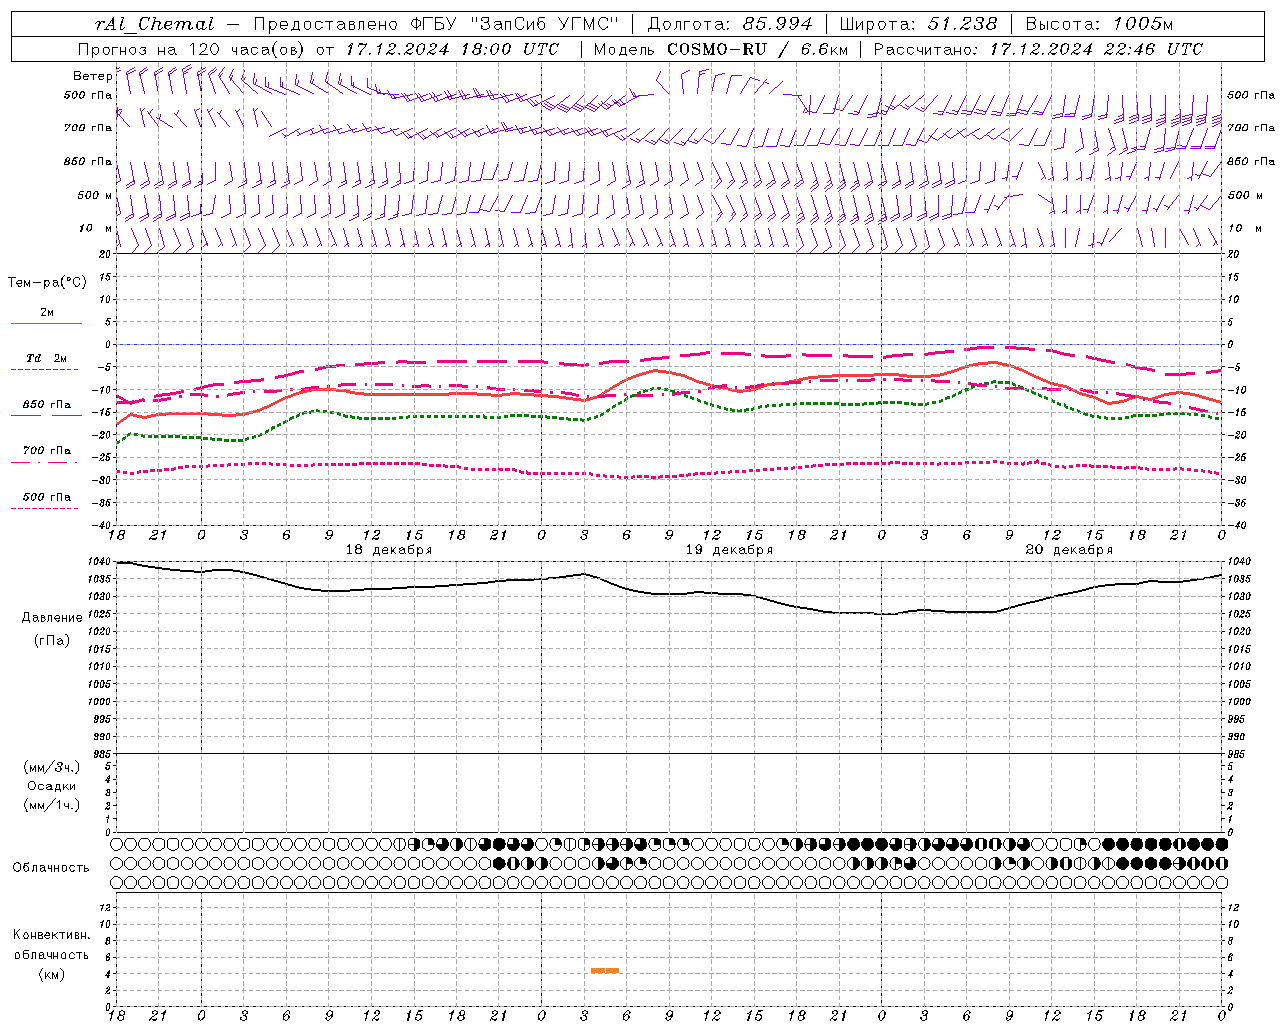The image size is (1280, 1024).
Task: Click the 'Давление' pressure panel label
Action: coord(52,618)
